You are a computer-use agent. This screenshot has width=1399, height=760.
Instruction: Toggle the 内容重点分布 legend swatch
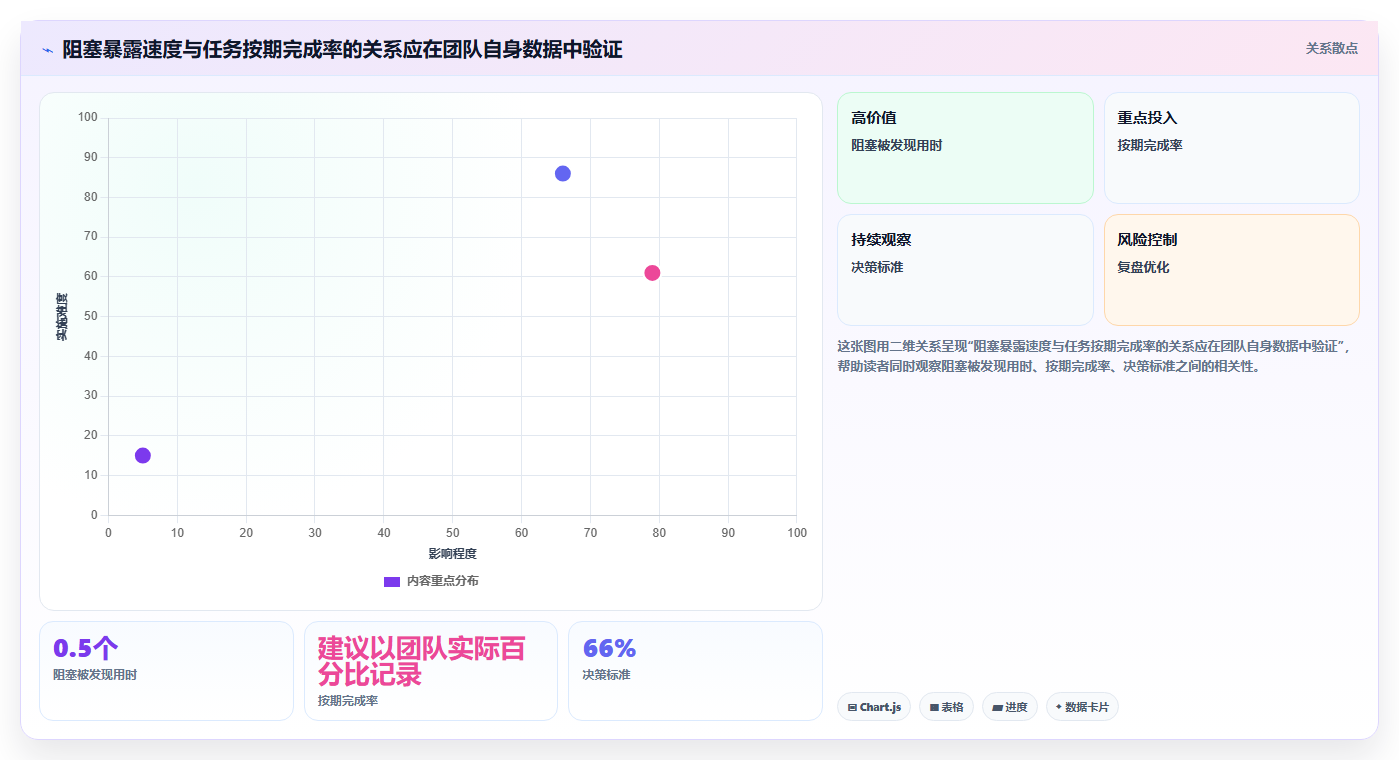(392, 581)
